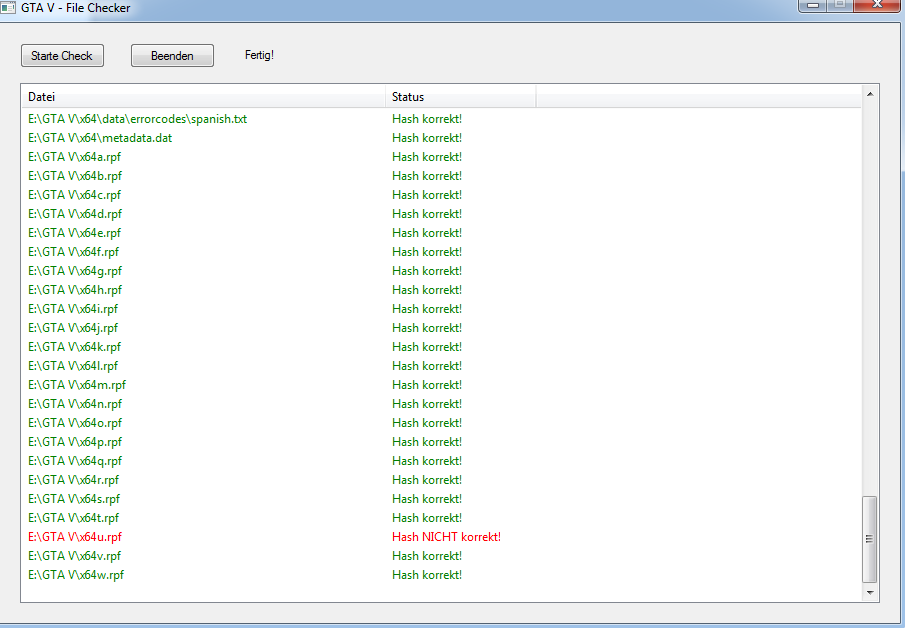Select the x64d.rpf file entry
The width and height of the screenshot is (905, 628).
point(75,214)
